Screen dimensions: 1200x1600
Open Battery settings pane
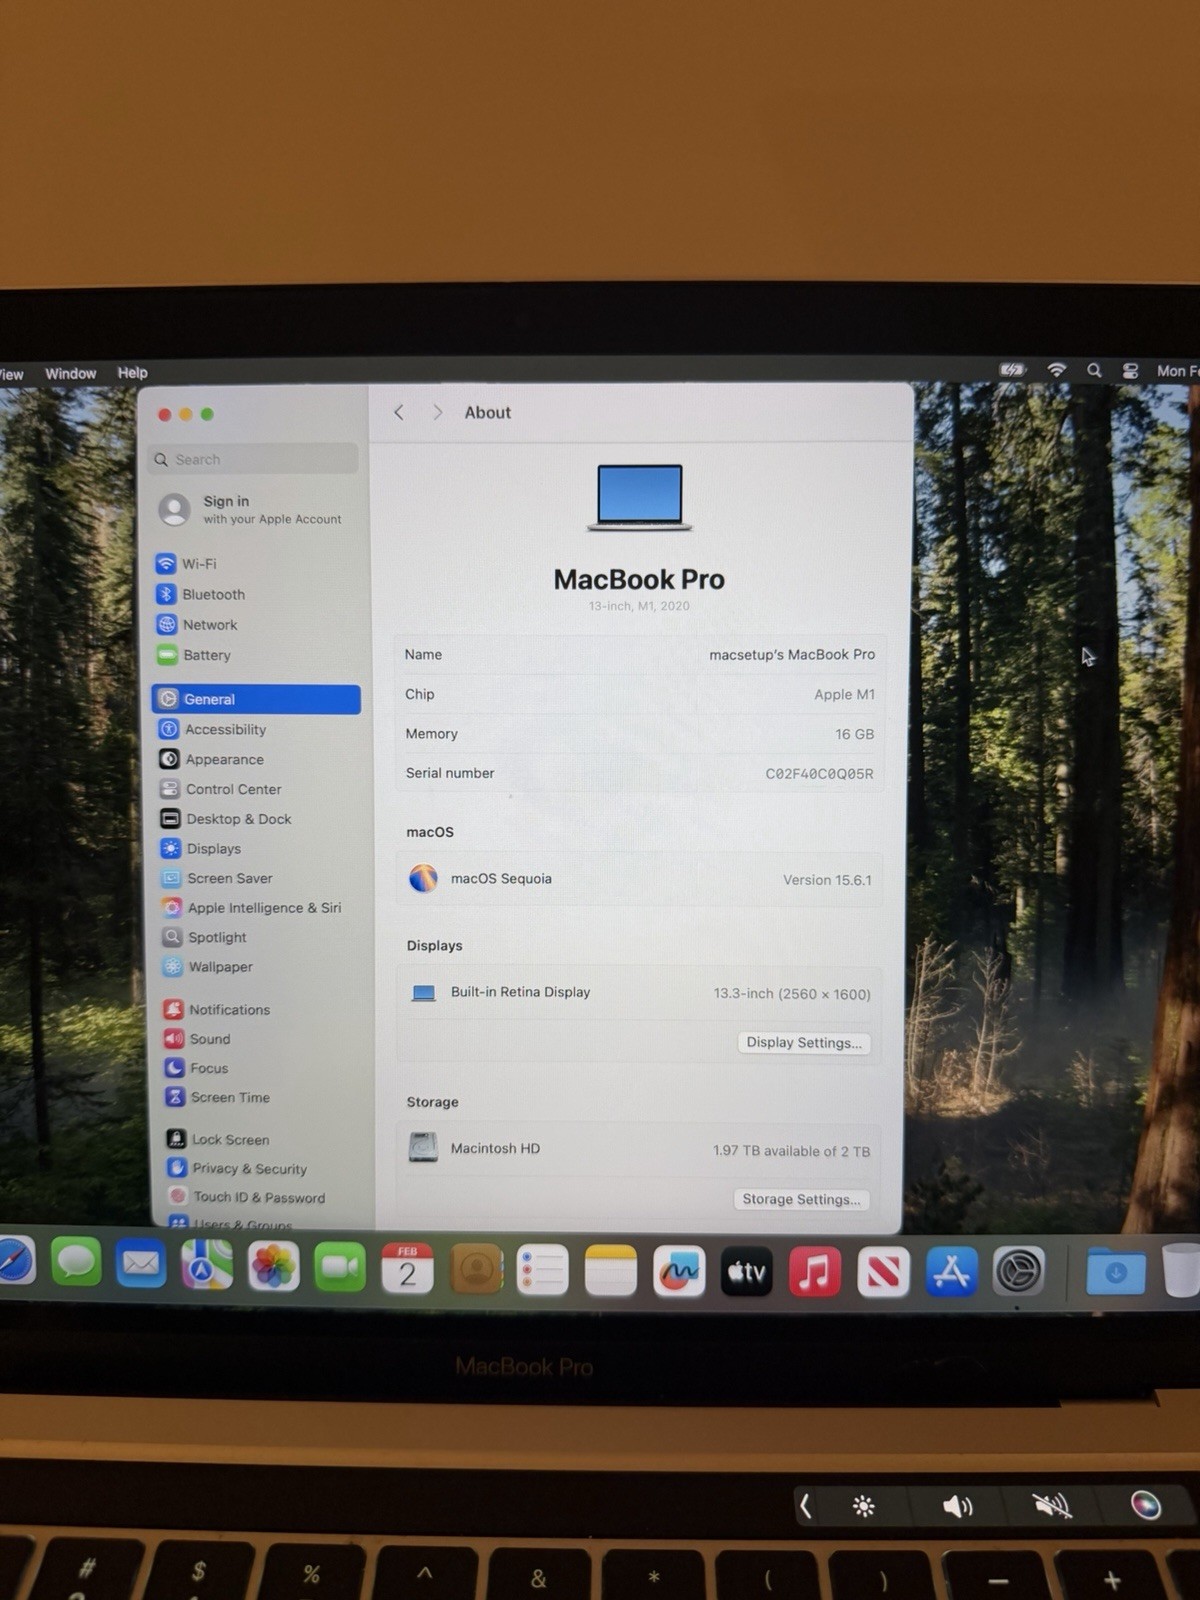coord(194,655)
